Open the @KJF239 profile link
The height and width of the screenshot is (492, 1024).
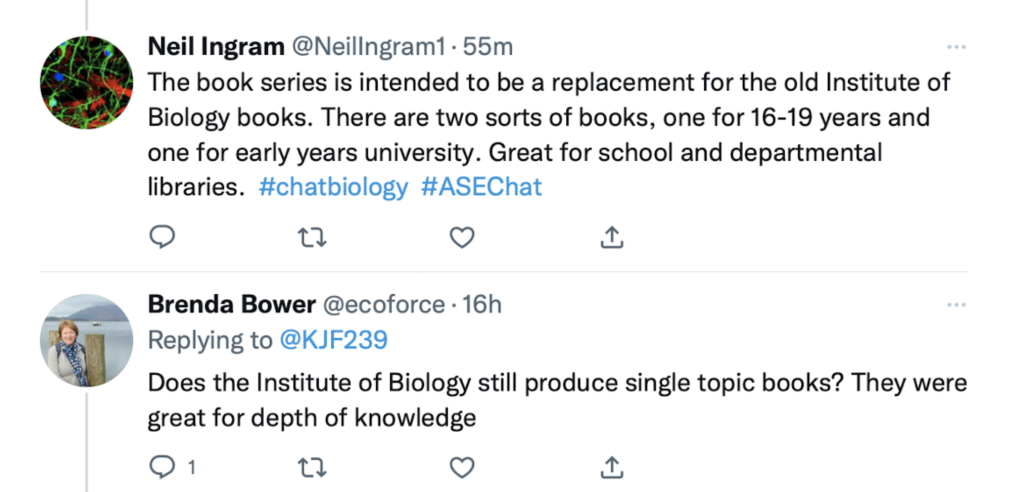pyautogui.click(x=333, y=340)
